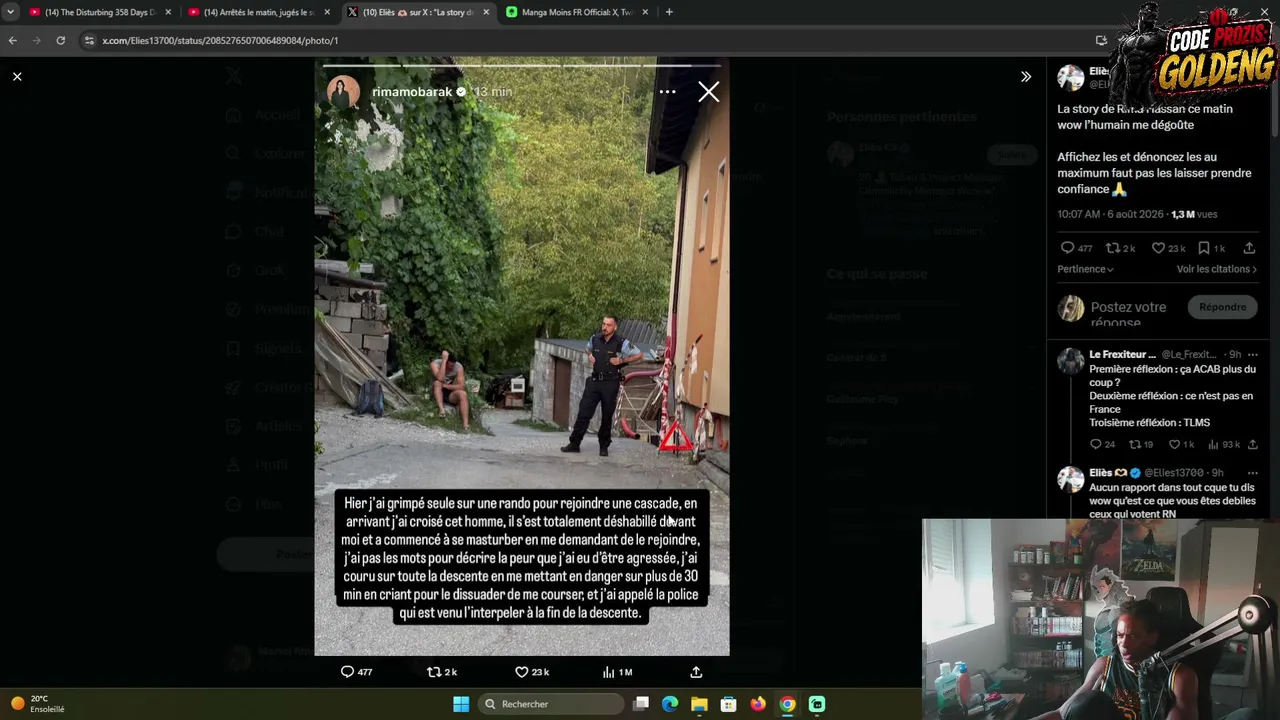This screenshot has height=720, width=1280.
Task: View analytics of Le Frexiteur's comment showing 93k
Action: tap(1214, 444)
